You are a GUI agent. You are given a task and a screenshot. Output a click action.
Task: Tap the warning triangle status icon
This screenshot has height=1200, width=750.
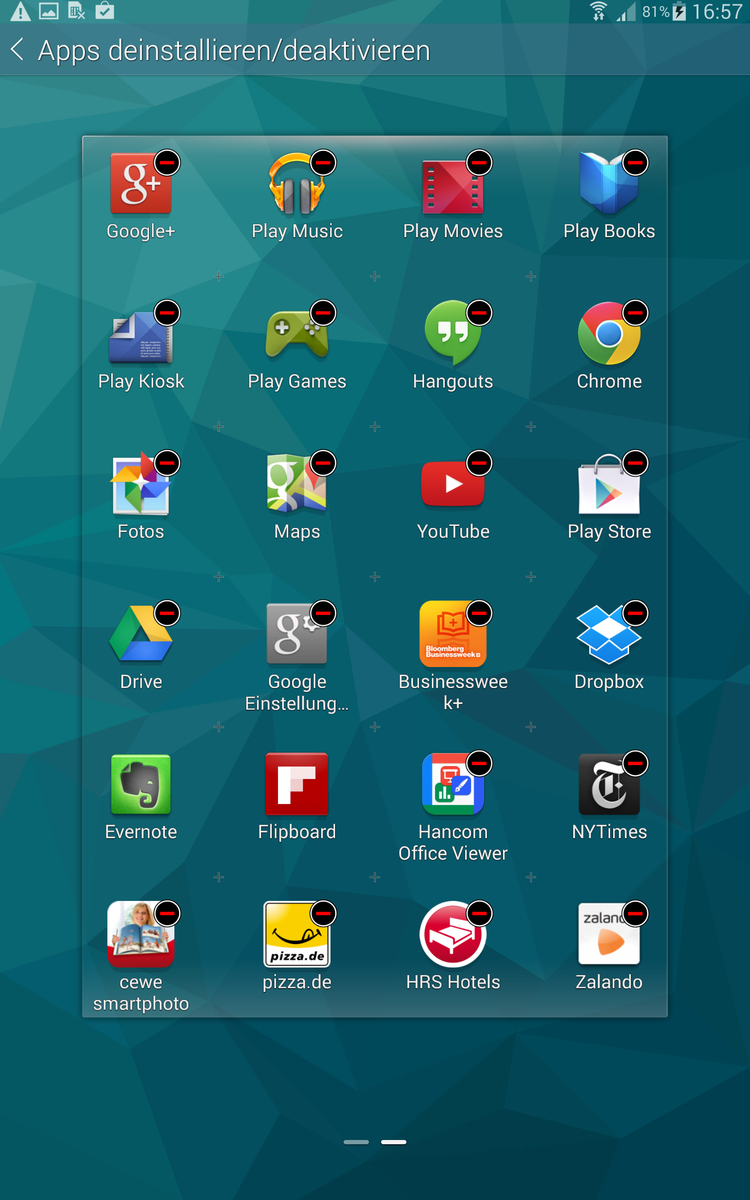(x=19, y=12)
